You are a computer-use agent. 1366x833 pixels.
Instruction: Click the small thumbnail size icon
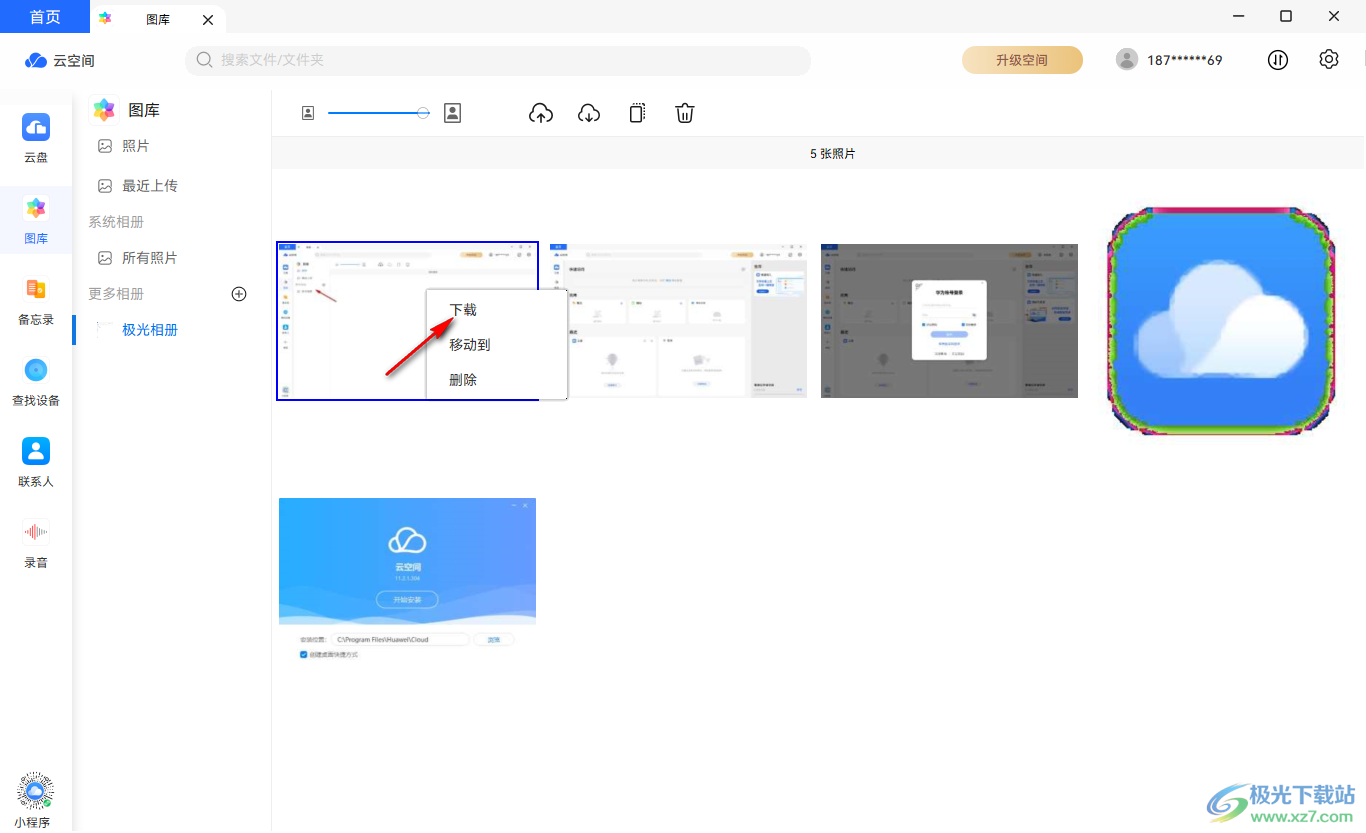tap(308, 113)
